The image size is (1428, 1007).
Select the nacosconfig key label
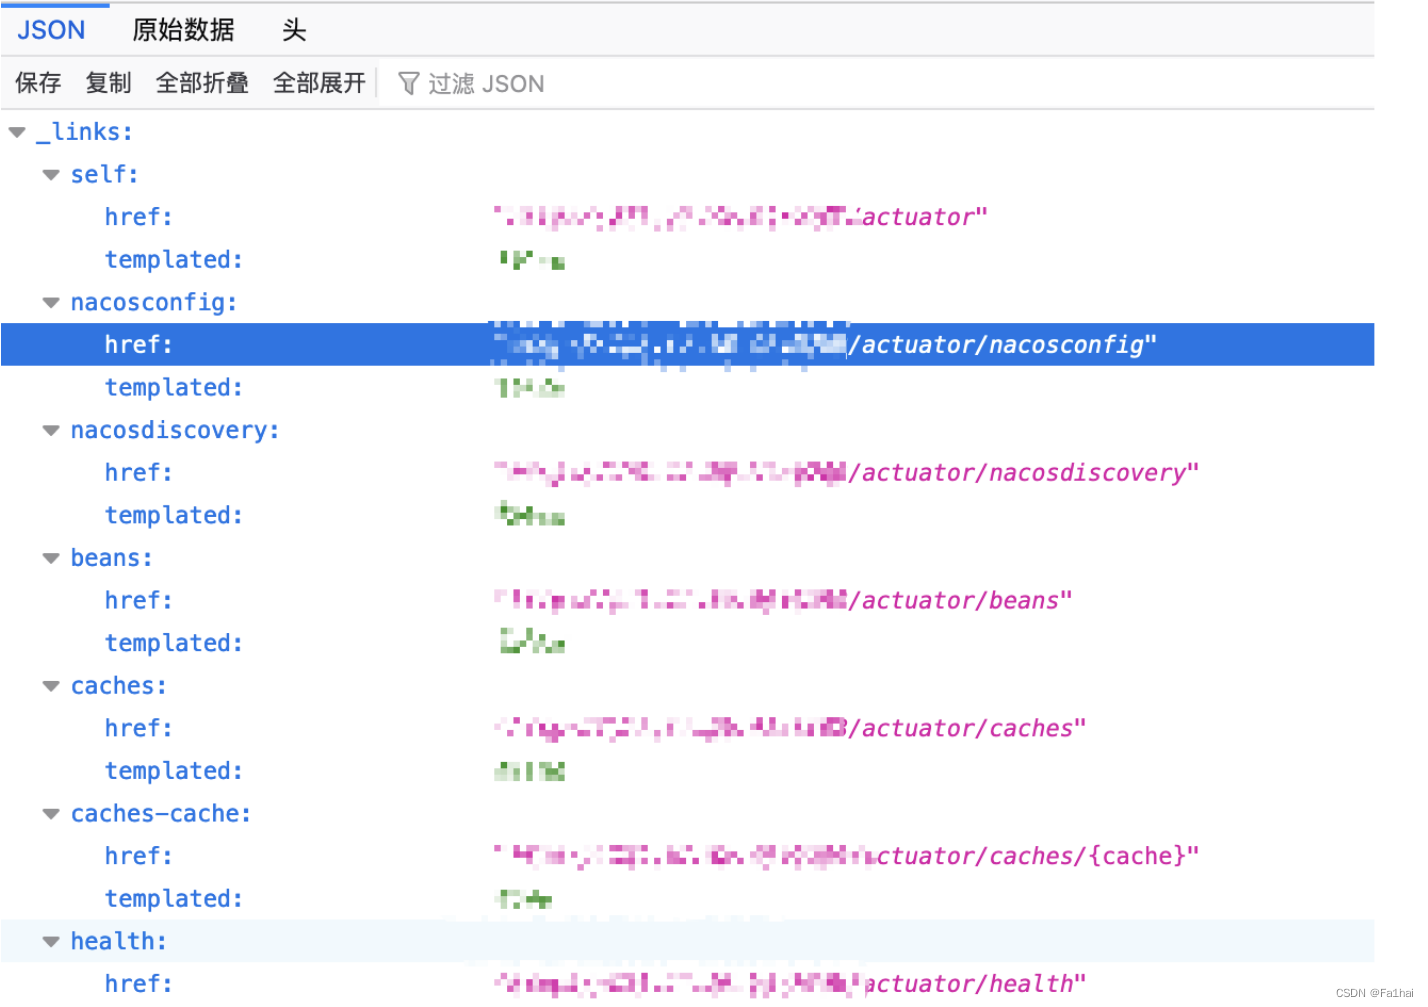pyautogui.click(x=154, y=302)
